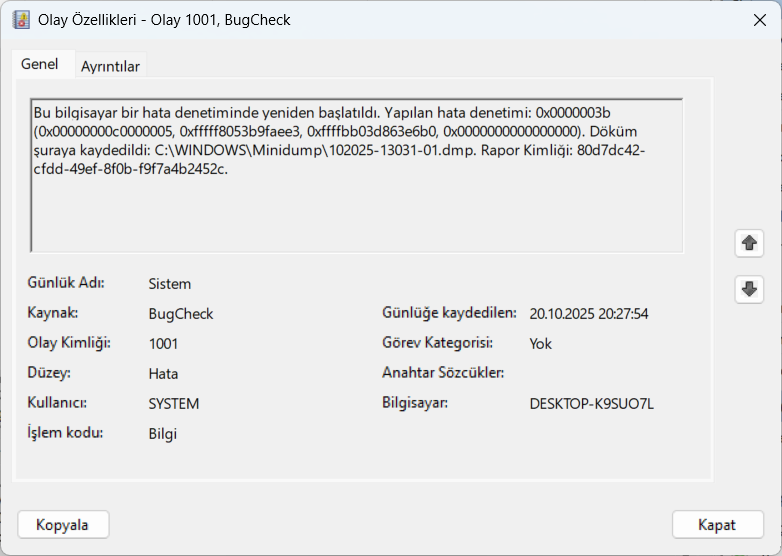
Task: Select the bug check code 0x0000003b
Action: pyautogui.click(x=573, y=113)
